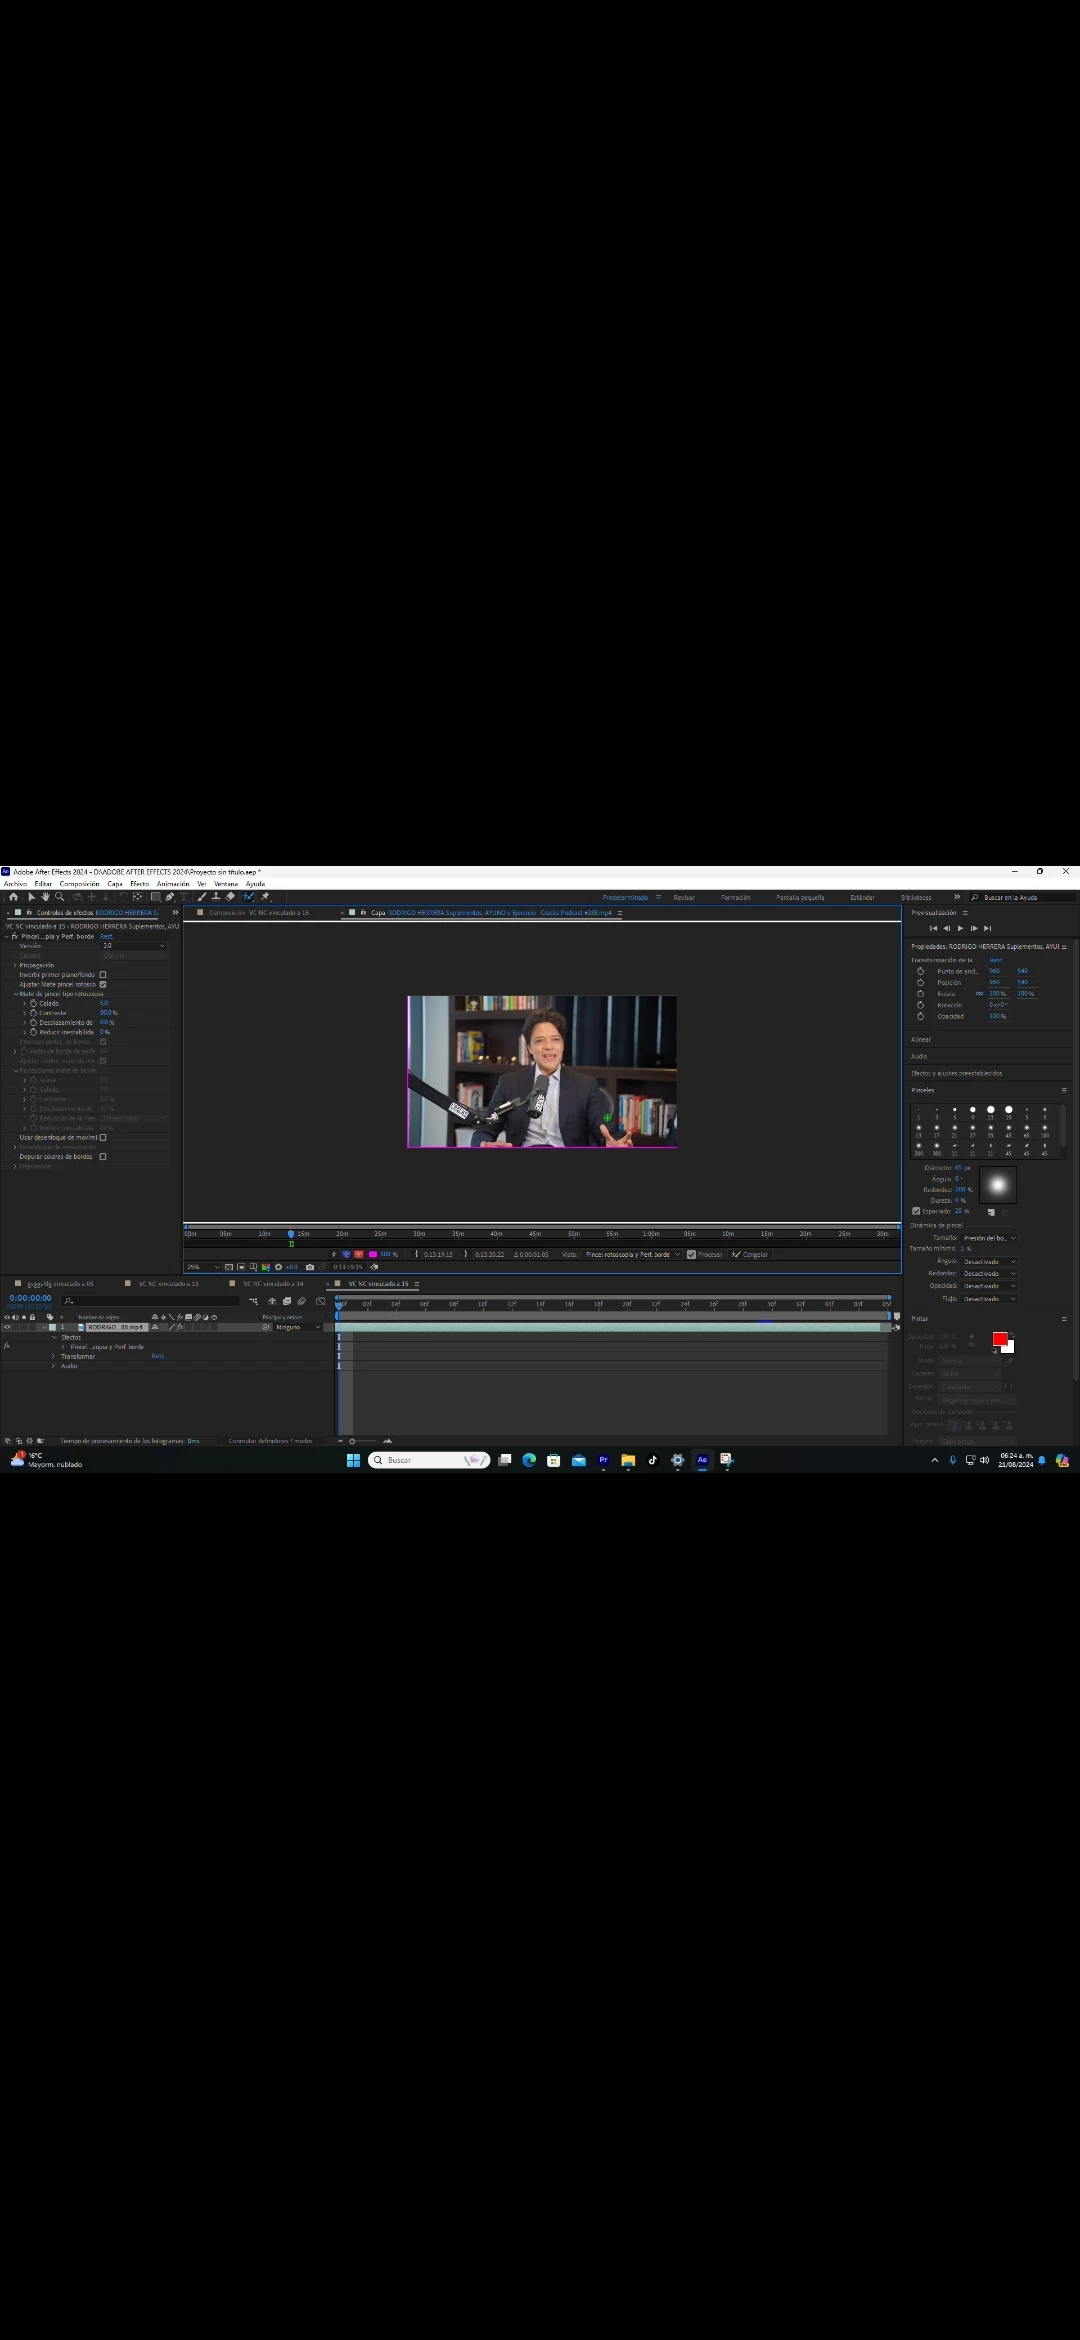1080x2340 pixels.
Task: Open the Animación menu
Action: 173,884
